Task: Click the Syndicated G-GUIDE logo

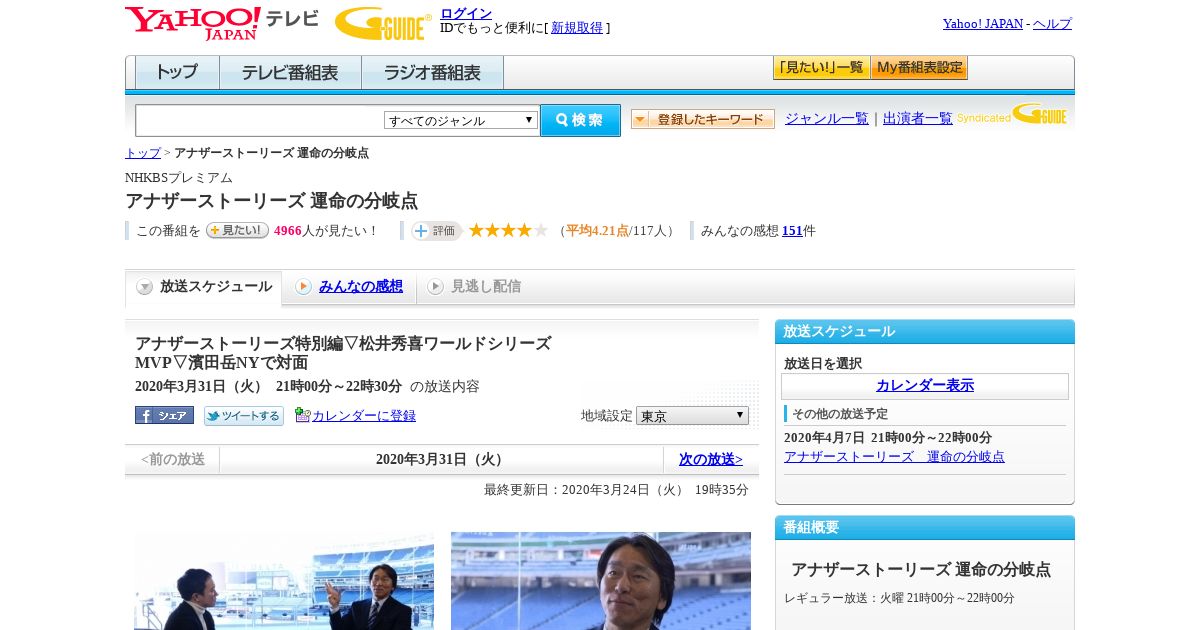Action: [1011, 115]
